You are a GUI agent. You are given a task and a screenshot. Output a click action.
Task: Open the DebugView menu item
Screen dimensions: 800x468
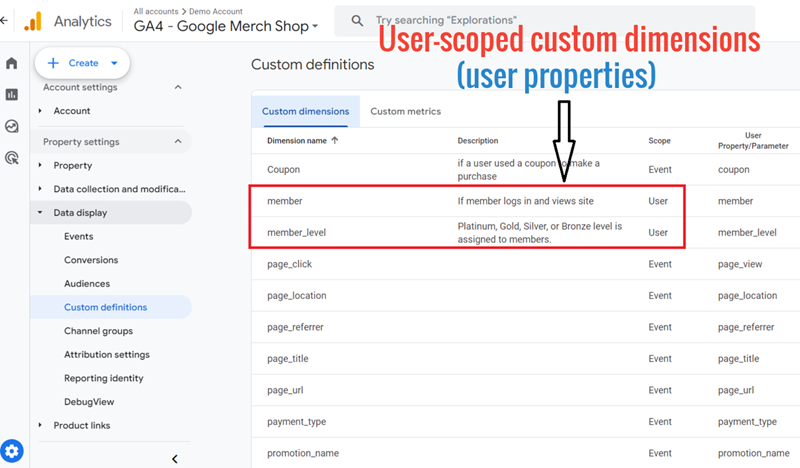(89, 402)
